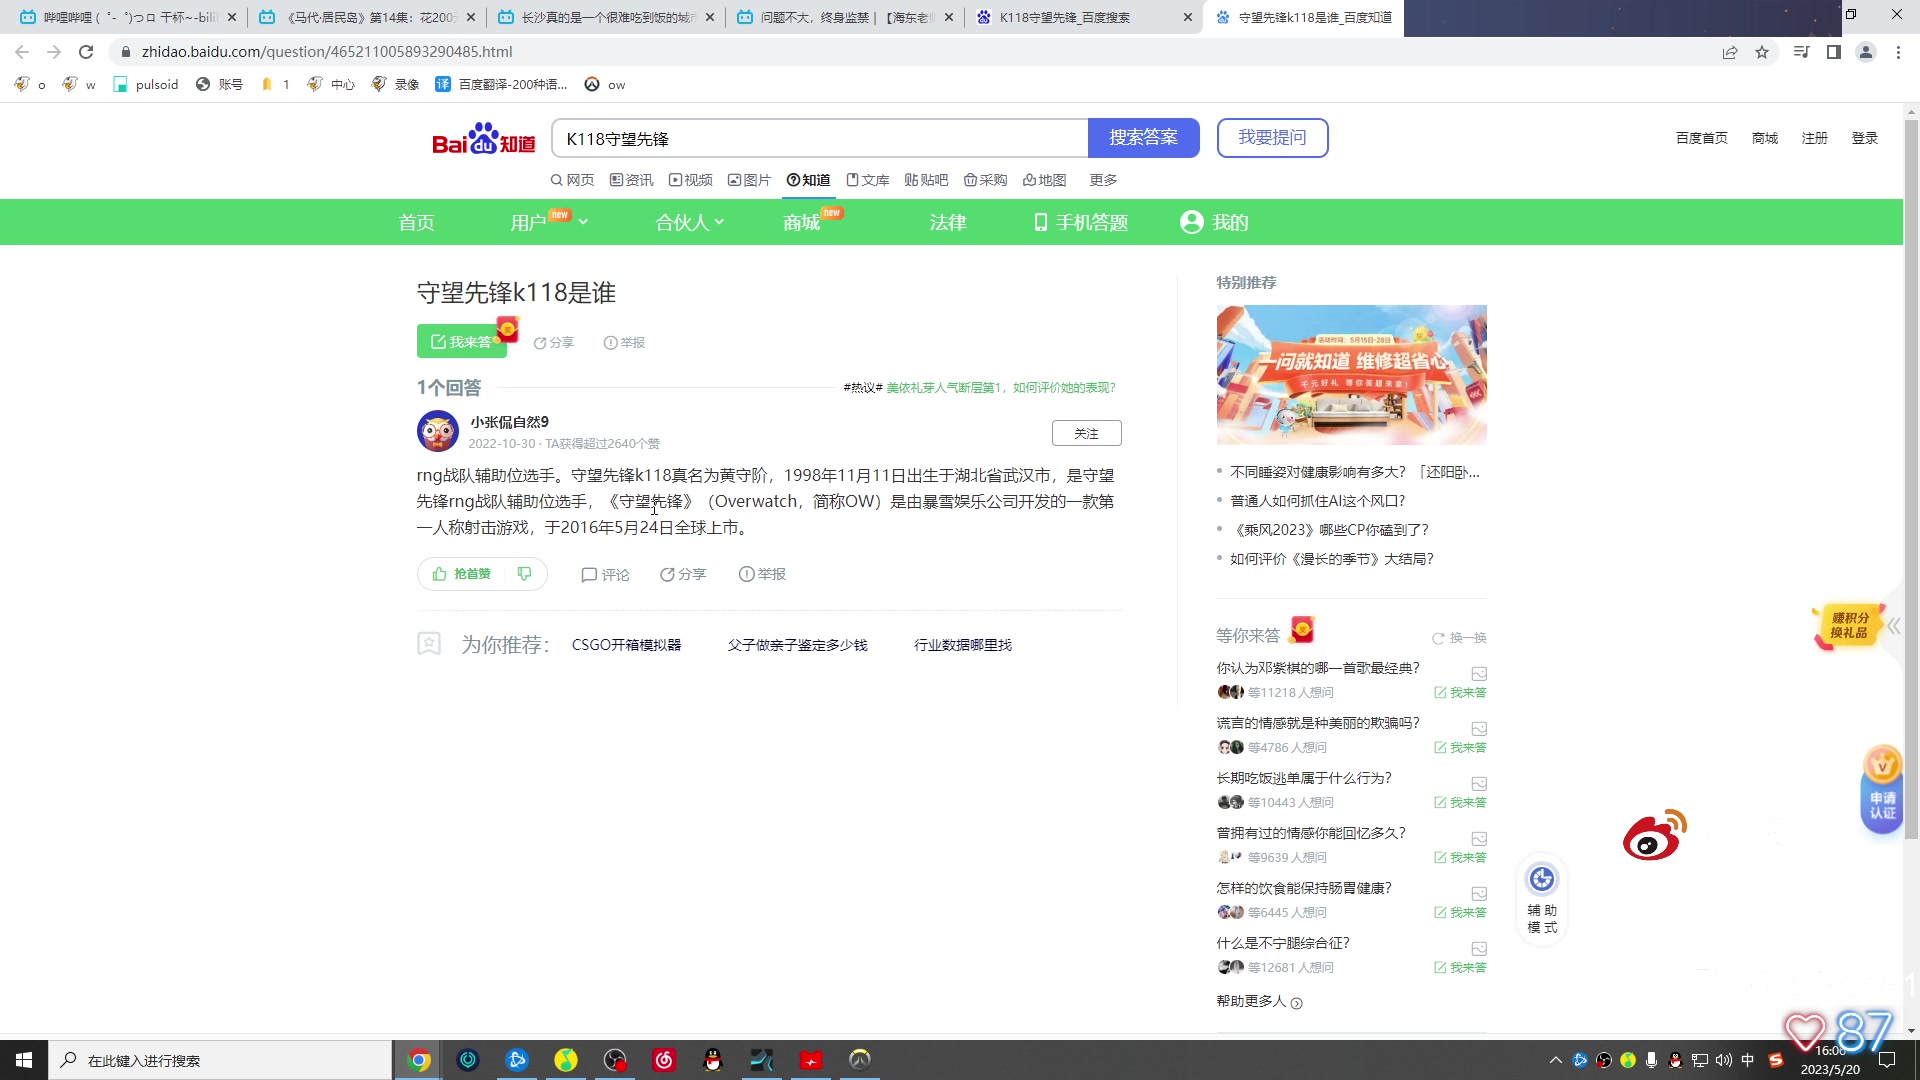Open 我的 profile in green navbar
The image size is (1920, 1080).
(1214, 222)
